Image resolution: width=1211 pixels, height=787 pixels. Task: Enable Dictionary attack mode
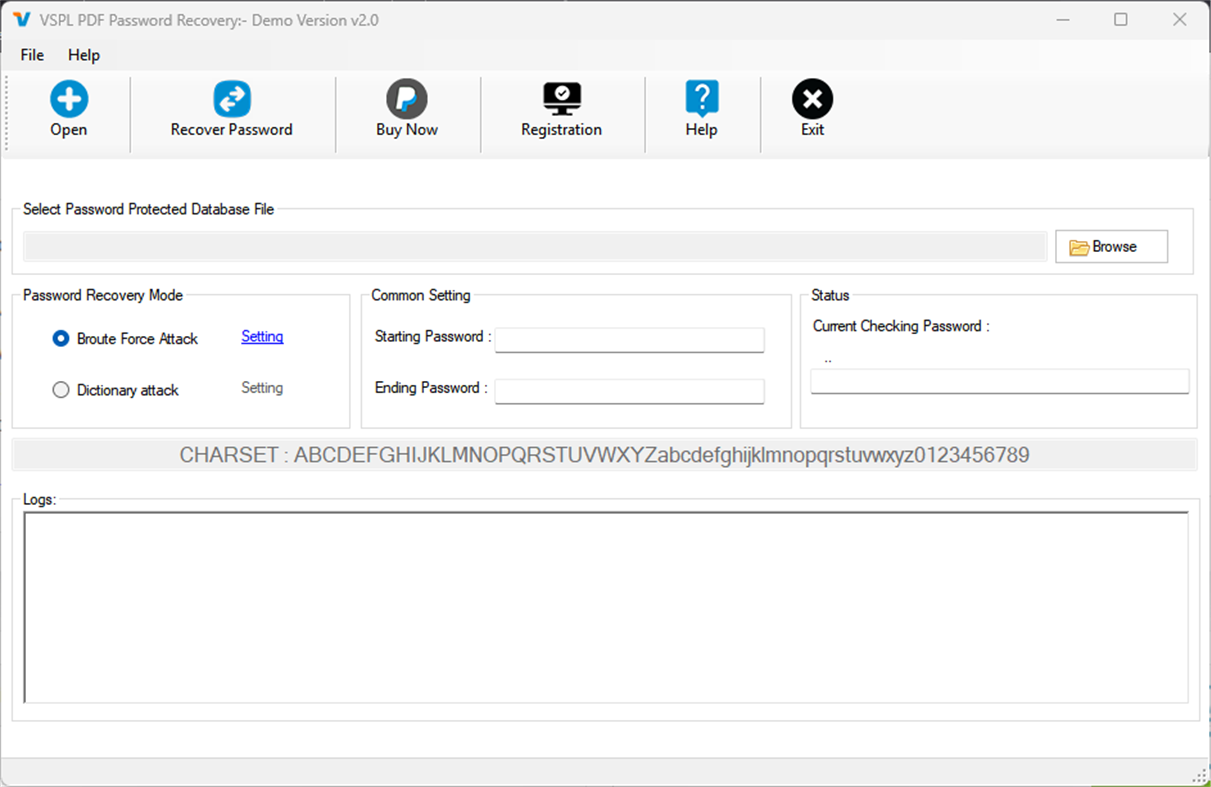60,390
